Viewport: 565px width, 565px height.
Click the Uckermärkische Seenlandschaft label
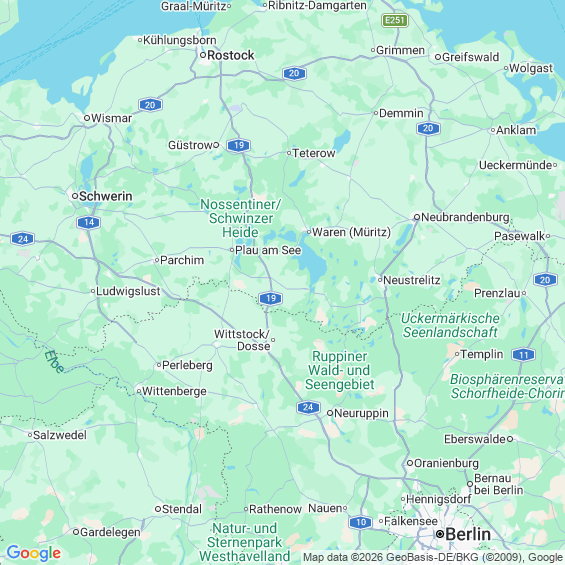(450, 325)
